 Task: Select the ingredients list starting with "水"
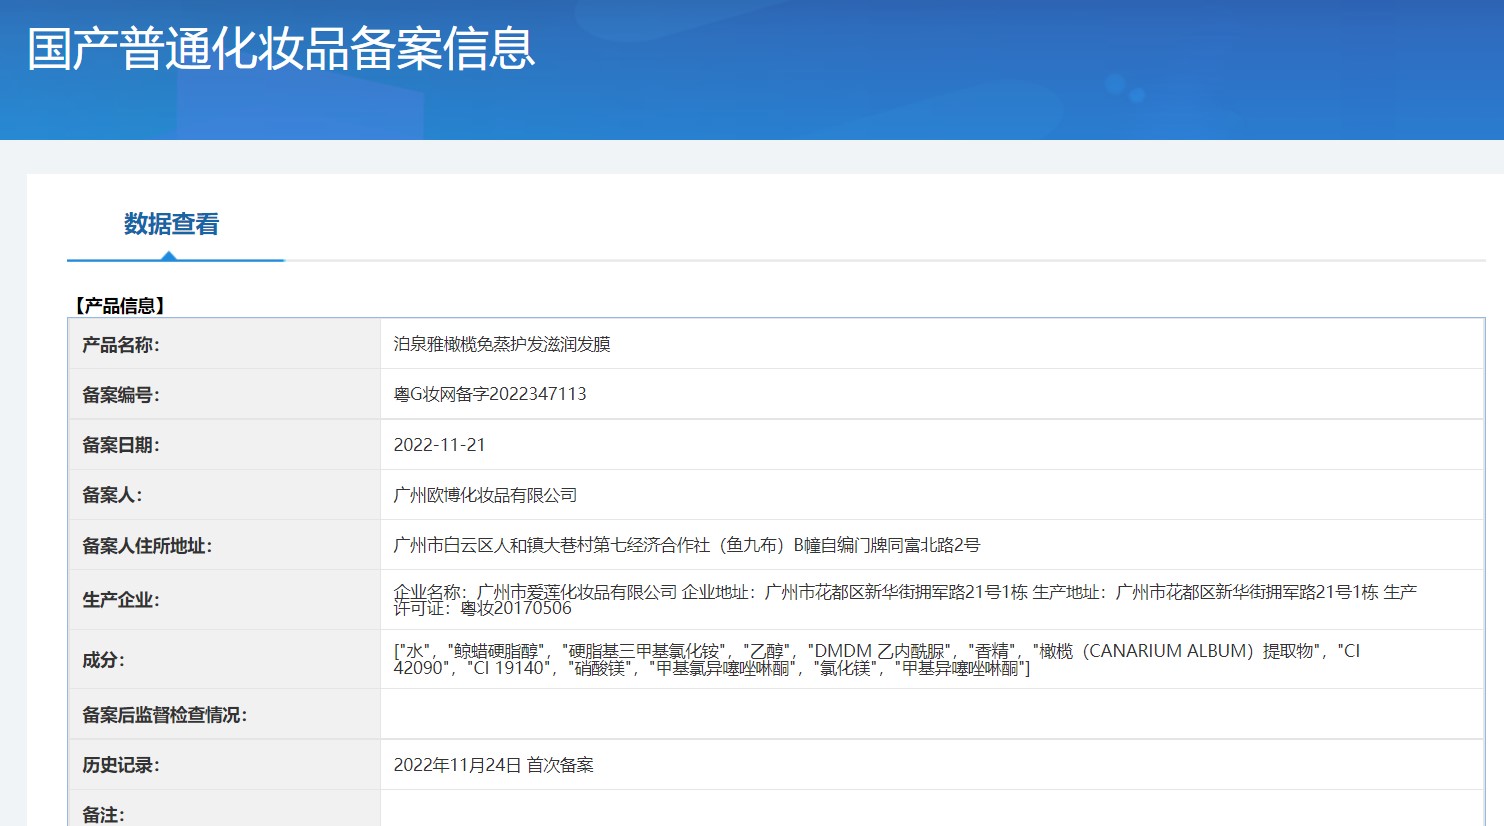(x=877, y=659)
